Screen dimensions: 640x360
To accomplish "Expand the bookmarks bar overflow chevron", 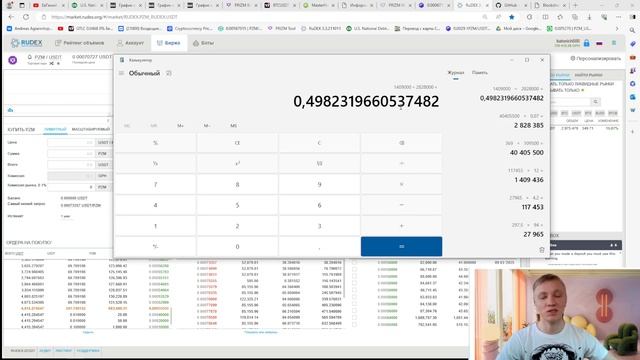I will pyautogui.click(x=617, y=29).
